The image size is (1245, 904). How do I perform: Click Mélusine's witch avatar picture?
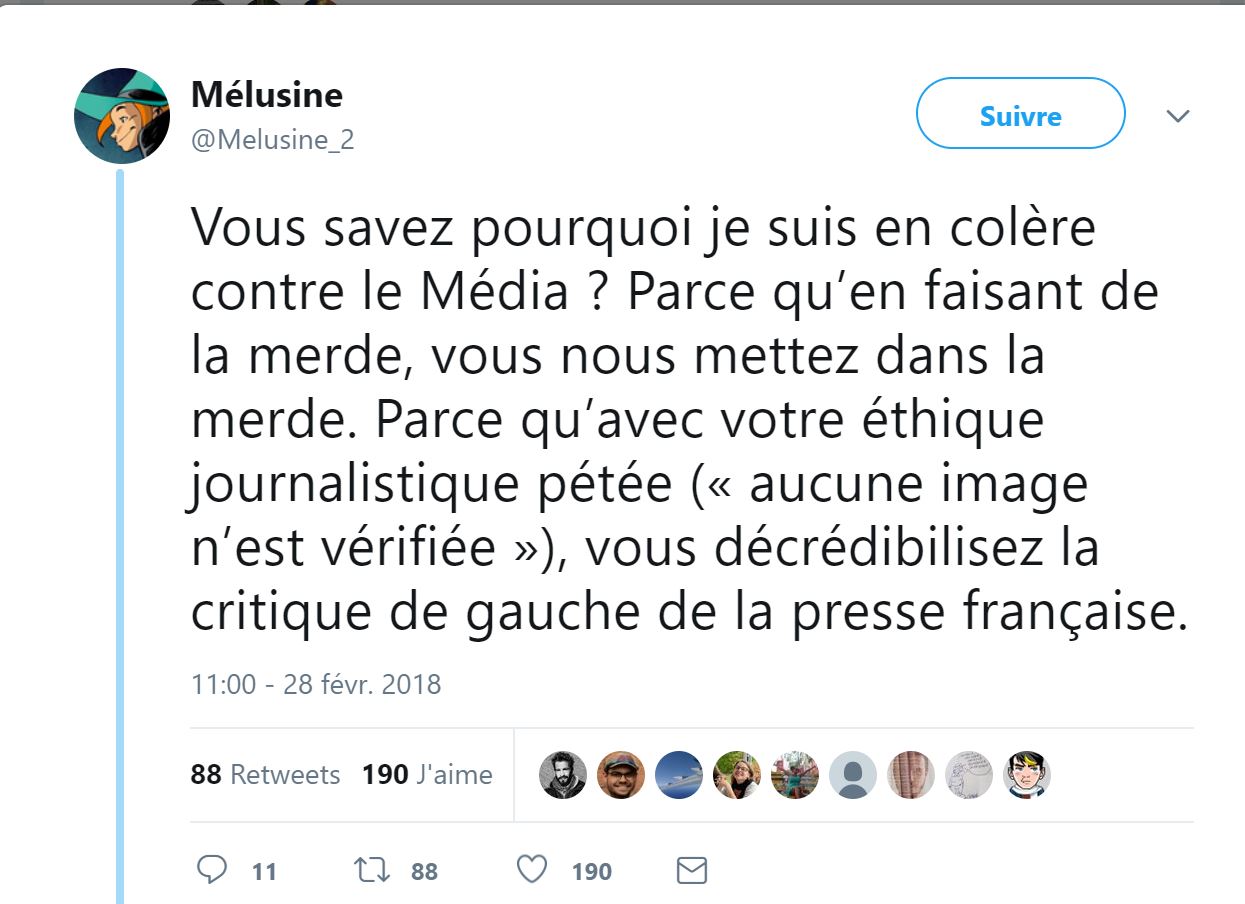124,113
